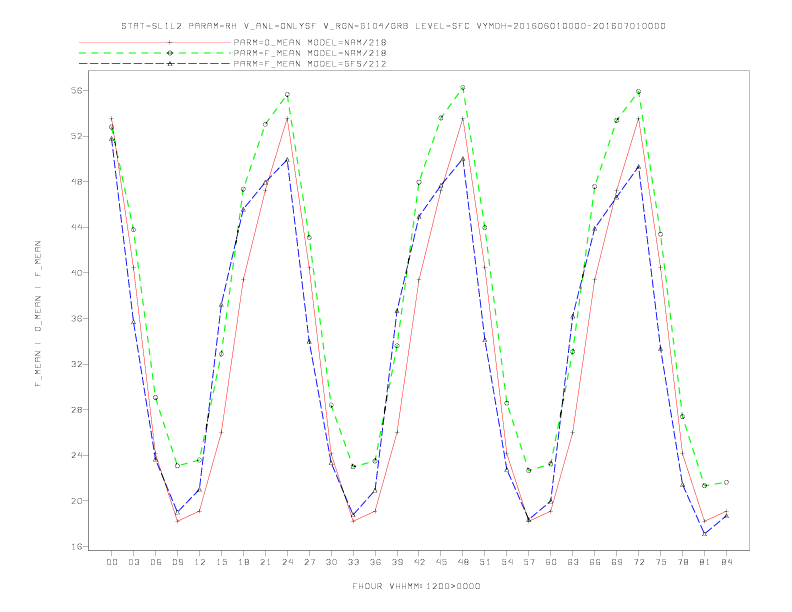Click the blue dashed legend line sample

155,64
